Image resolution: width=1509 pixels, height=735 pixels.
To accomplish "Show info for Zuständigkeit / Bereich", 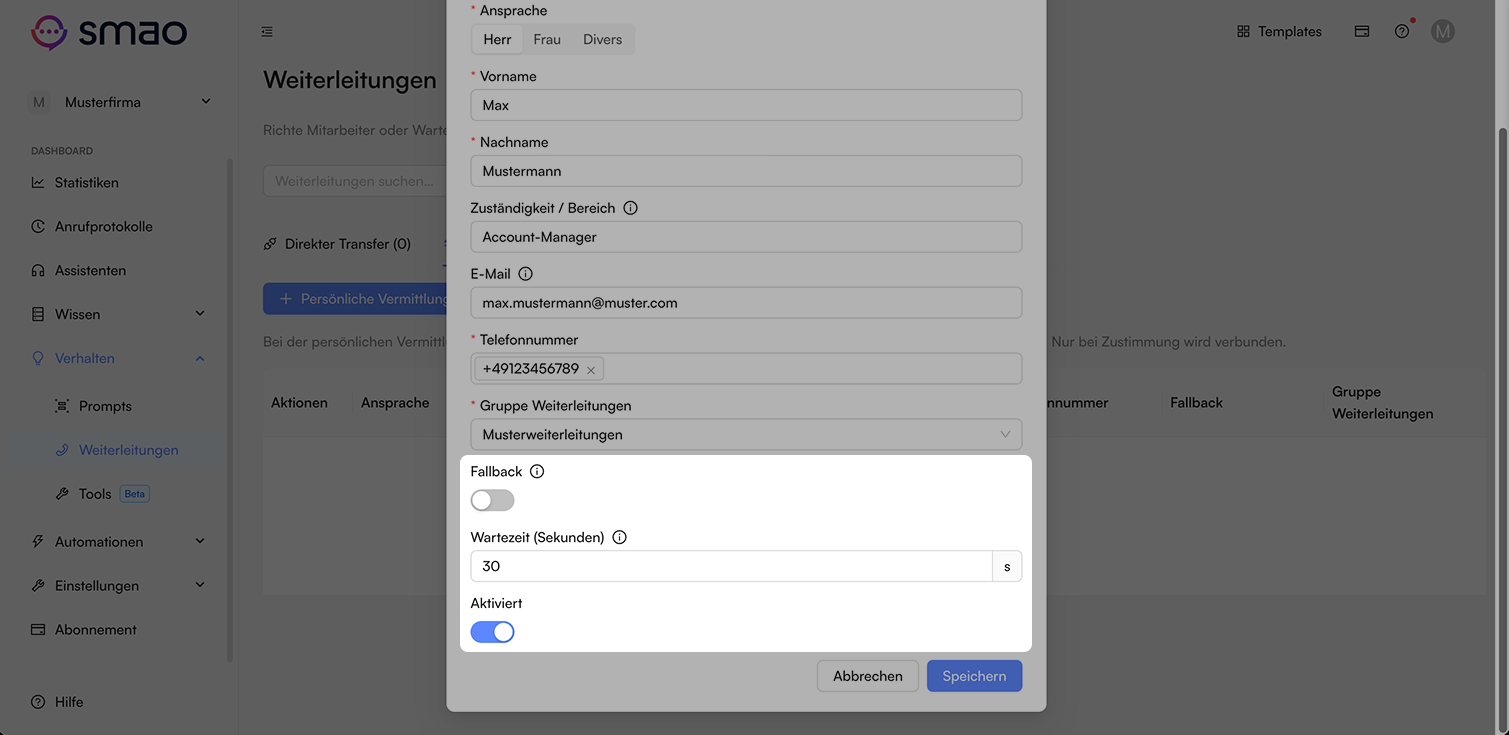I will (x=630, y=208).
